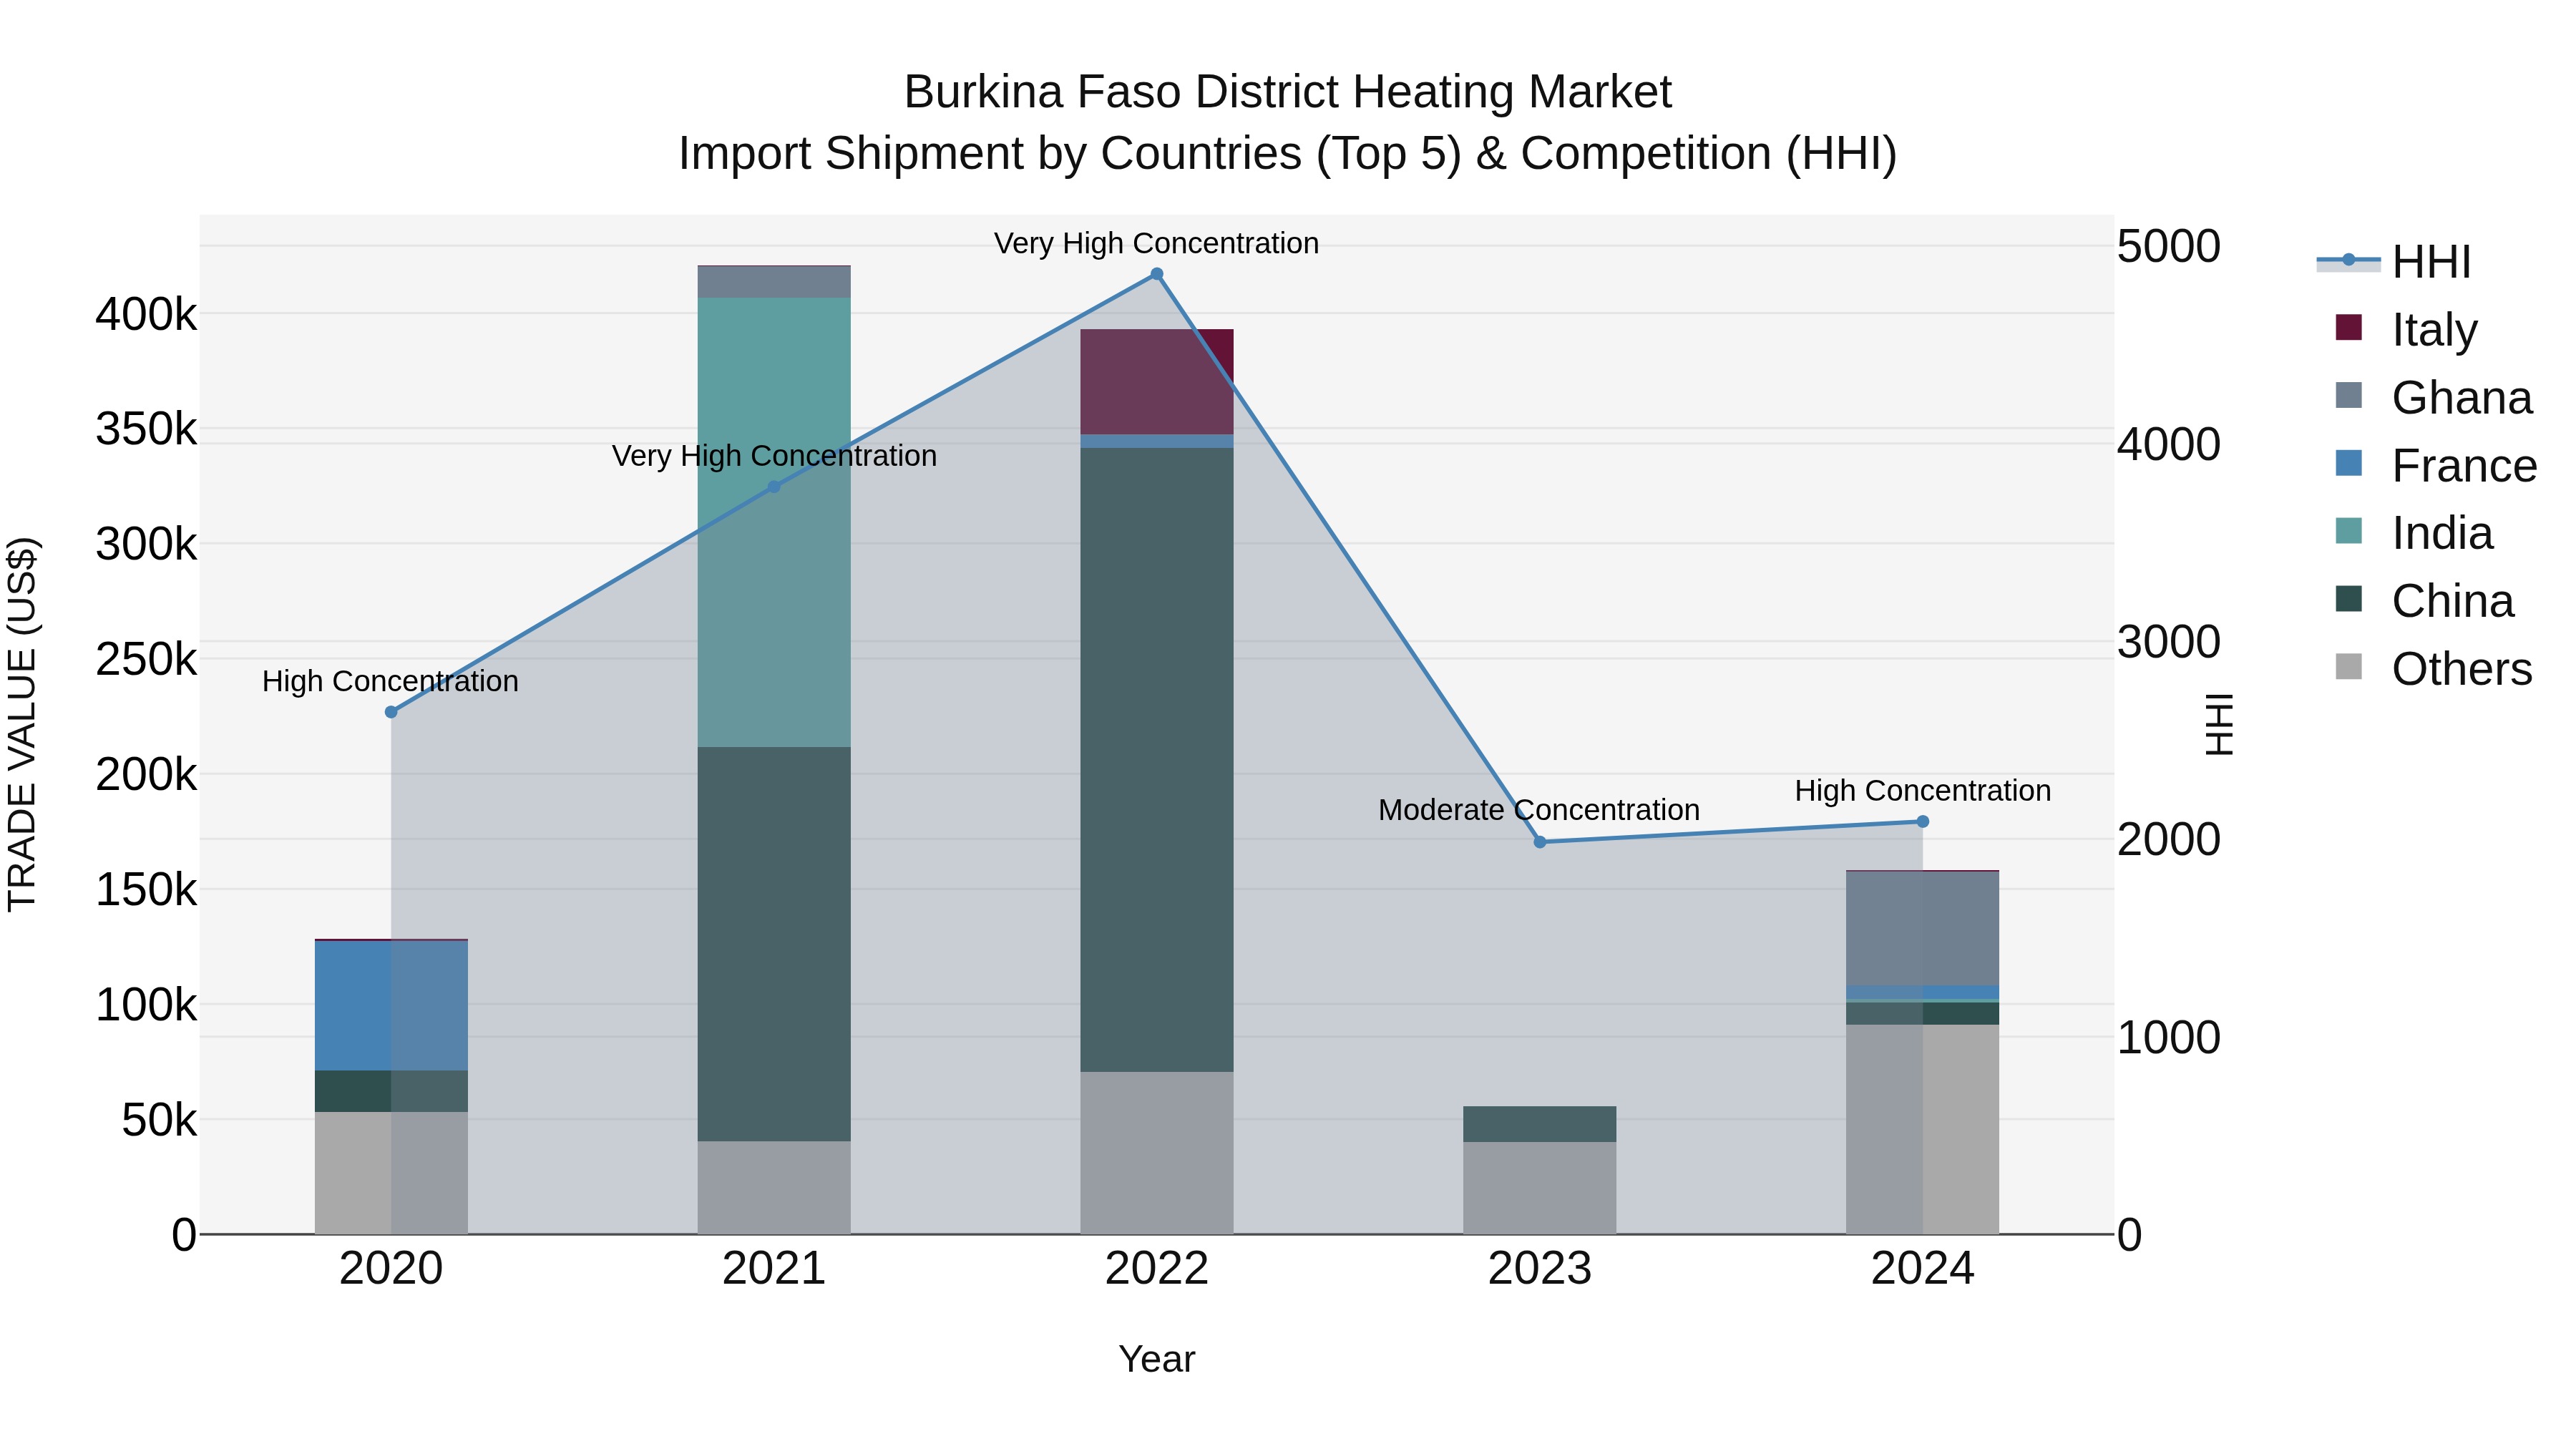Click the 100k tick on the left axis

[146, 1004]
